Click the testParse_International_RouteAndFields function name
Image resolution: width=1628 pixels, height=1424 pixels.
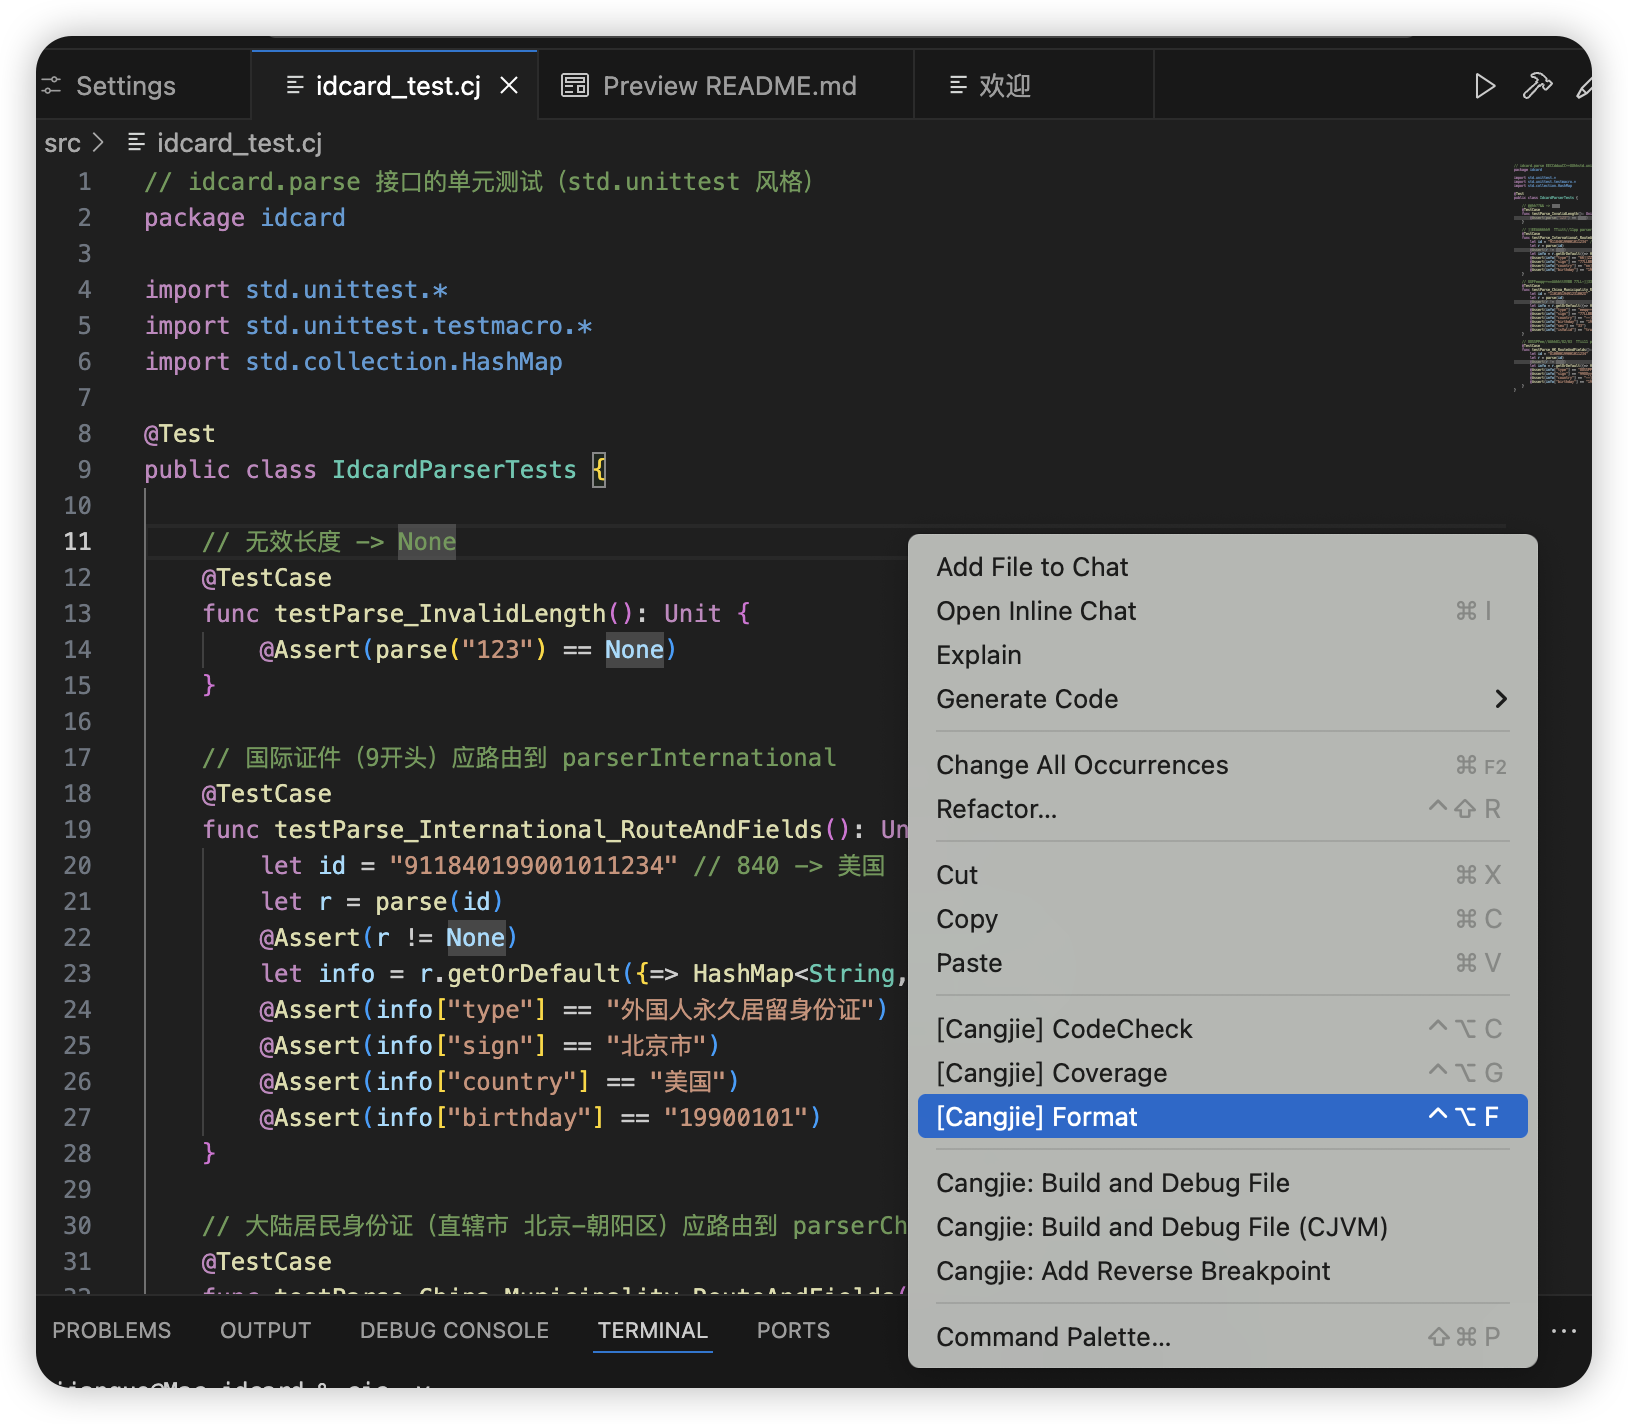(548, 830)
